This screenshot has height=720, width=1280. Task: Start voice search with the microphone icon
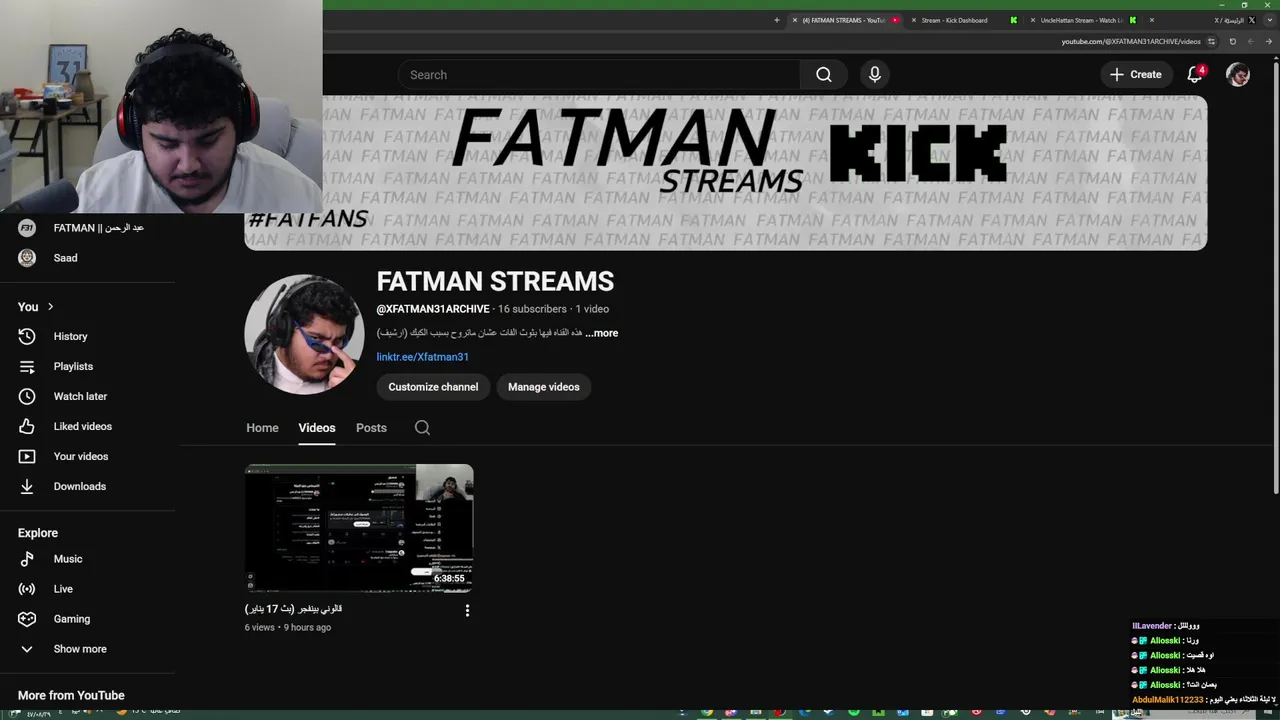(x=875, y=75)
